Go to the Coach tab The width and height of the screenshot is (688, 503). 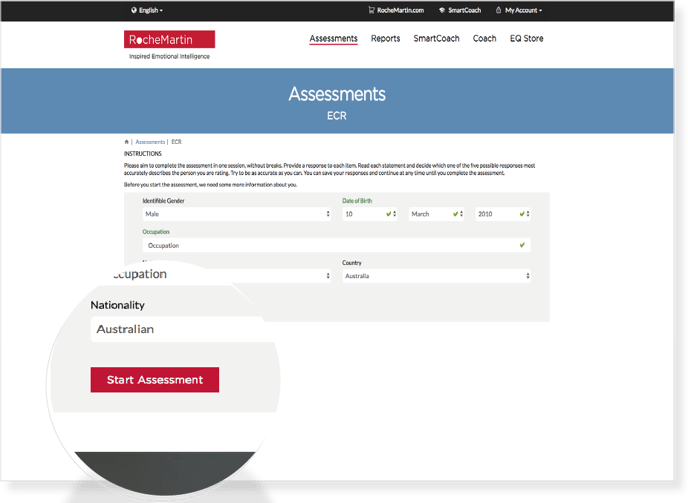coord(484,39)
